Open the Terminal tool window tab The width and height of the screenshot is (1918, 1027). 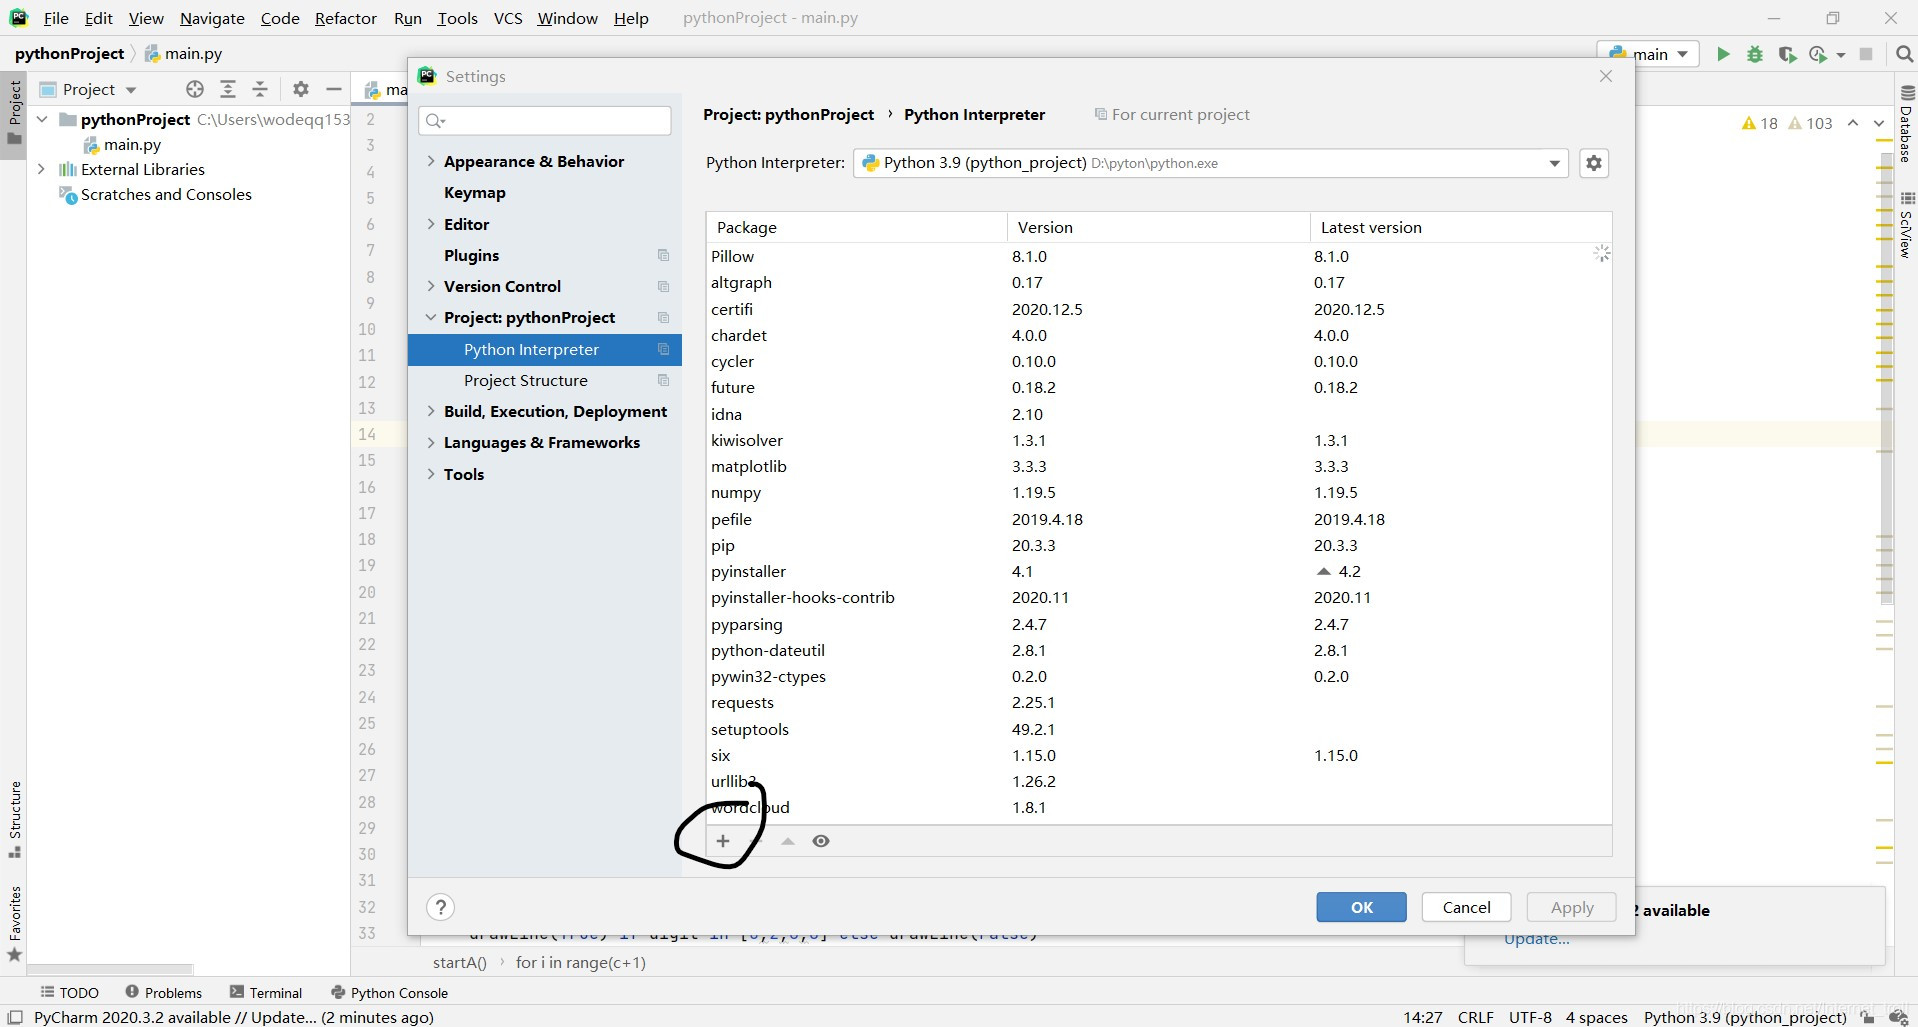pos(266,992)
